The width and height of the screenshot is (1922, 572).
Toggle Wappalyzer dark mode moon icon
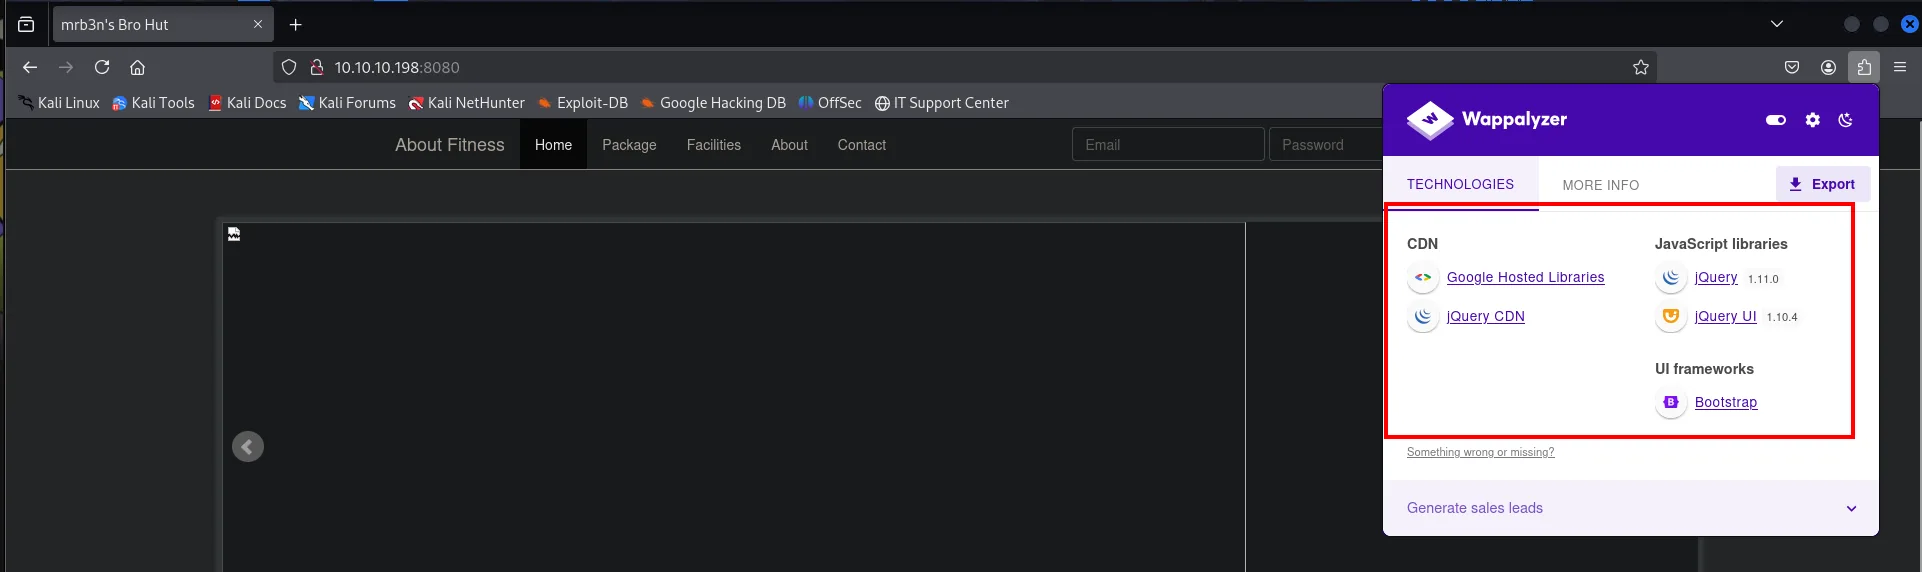pyautogui.click(x=1846, y=120)
